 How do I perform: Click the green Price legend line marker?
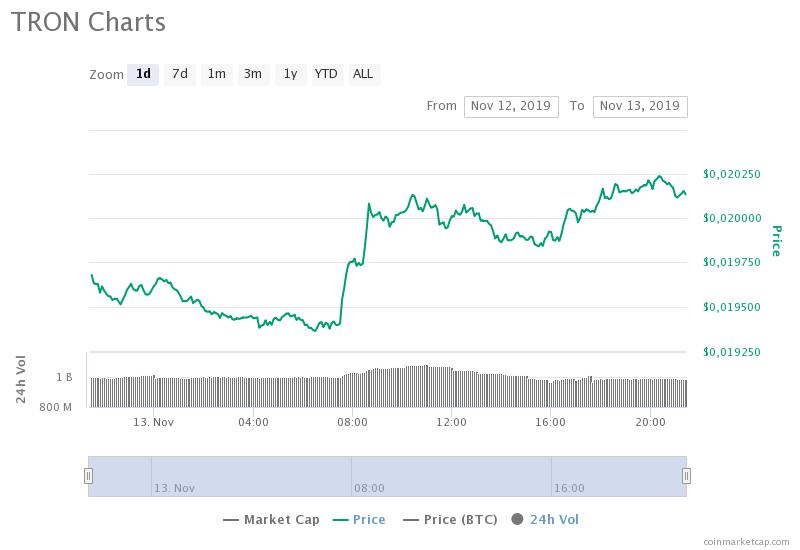[340, 520]
